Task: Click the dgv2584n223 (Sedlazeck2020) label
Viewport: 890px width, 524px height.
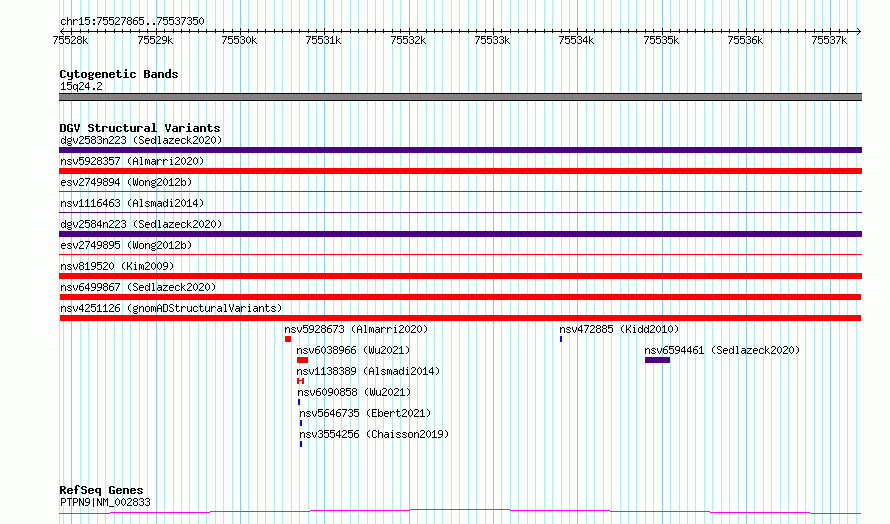Action: tap(141, 224)
